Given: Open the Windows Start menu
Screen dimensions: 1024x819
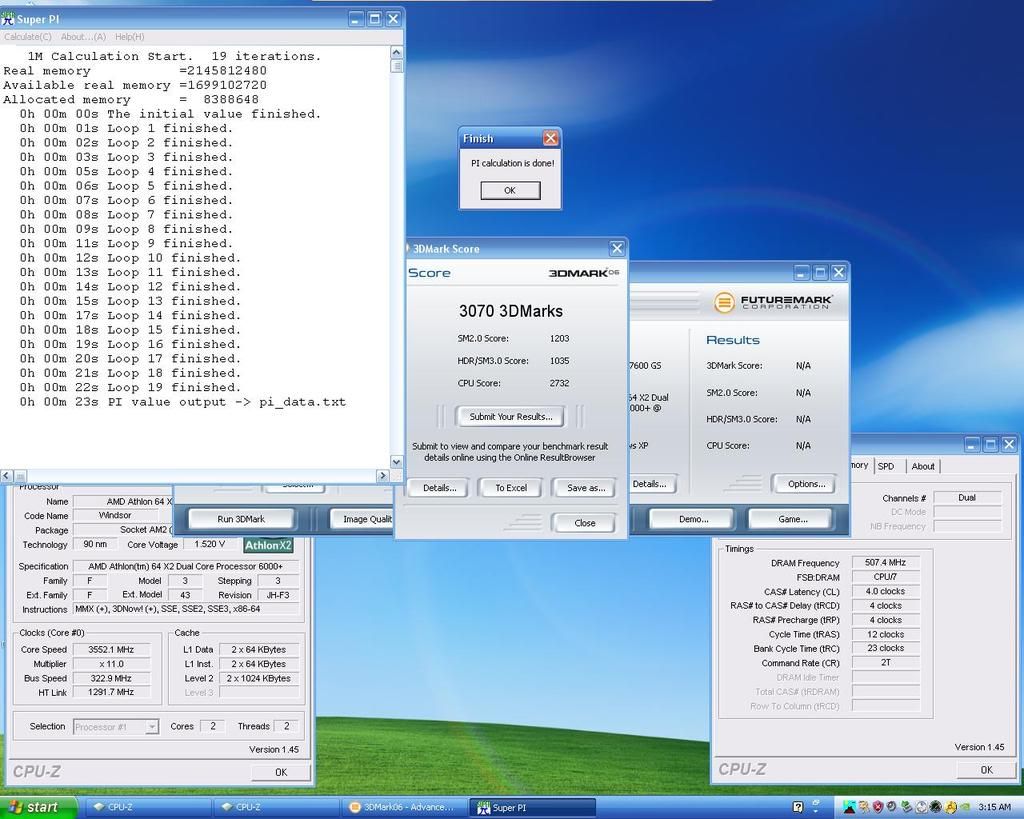Looking at the screenshot, I should [x=38, y=807].
